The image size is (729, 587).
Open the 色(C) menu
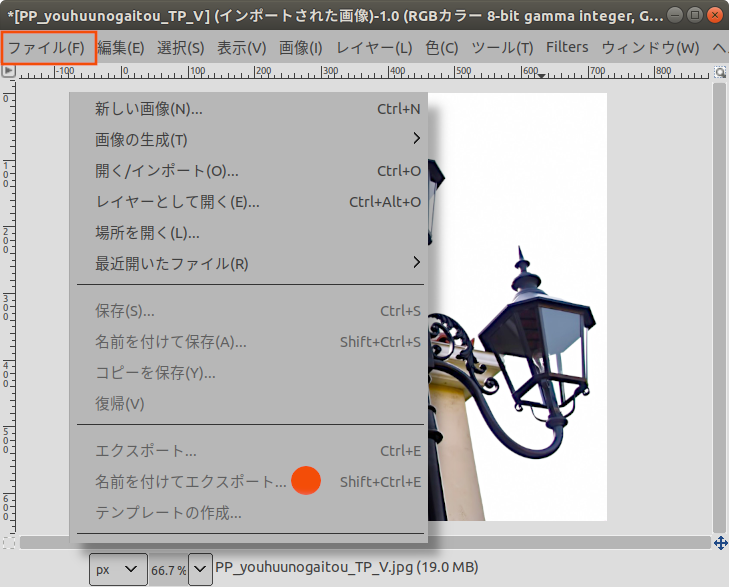pyautogui.click(x=442, y=47)
